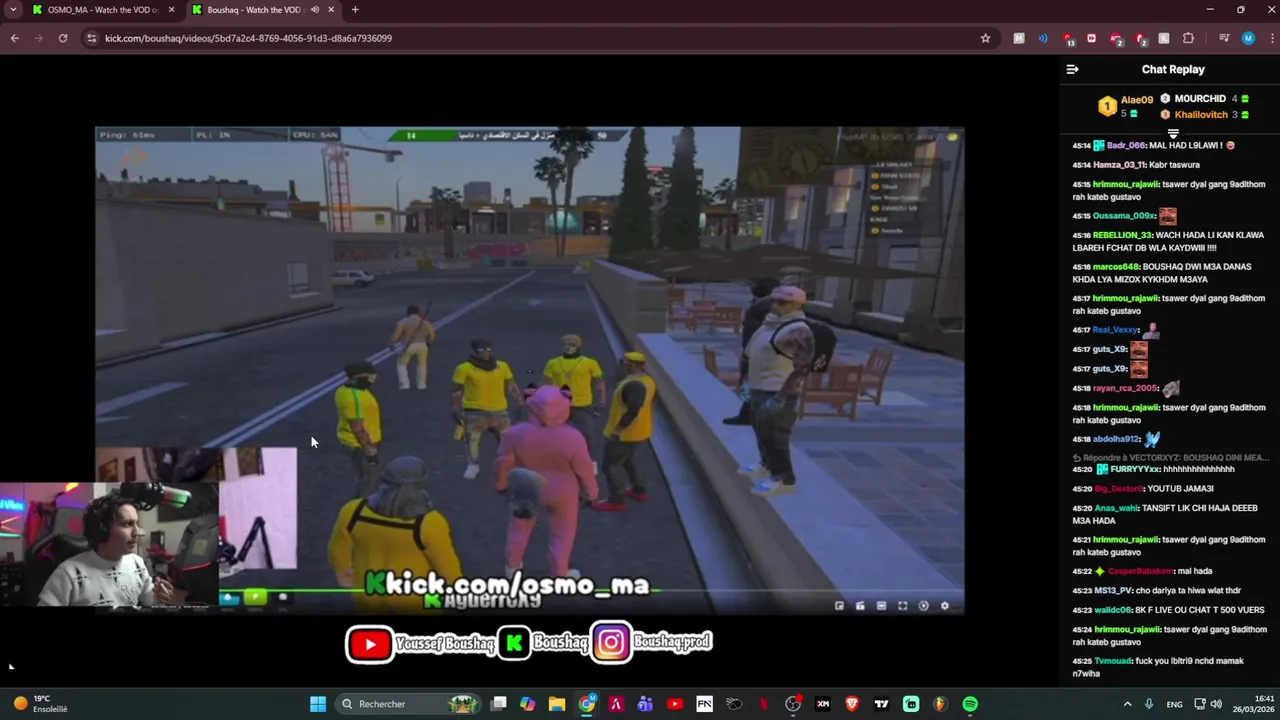The height and width of the screenshot is (720, 1280).
Task: Click username Badr_066 in chat
Action: pos(1125,146)
